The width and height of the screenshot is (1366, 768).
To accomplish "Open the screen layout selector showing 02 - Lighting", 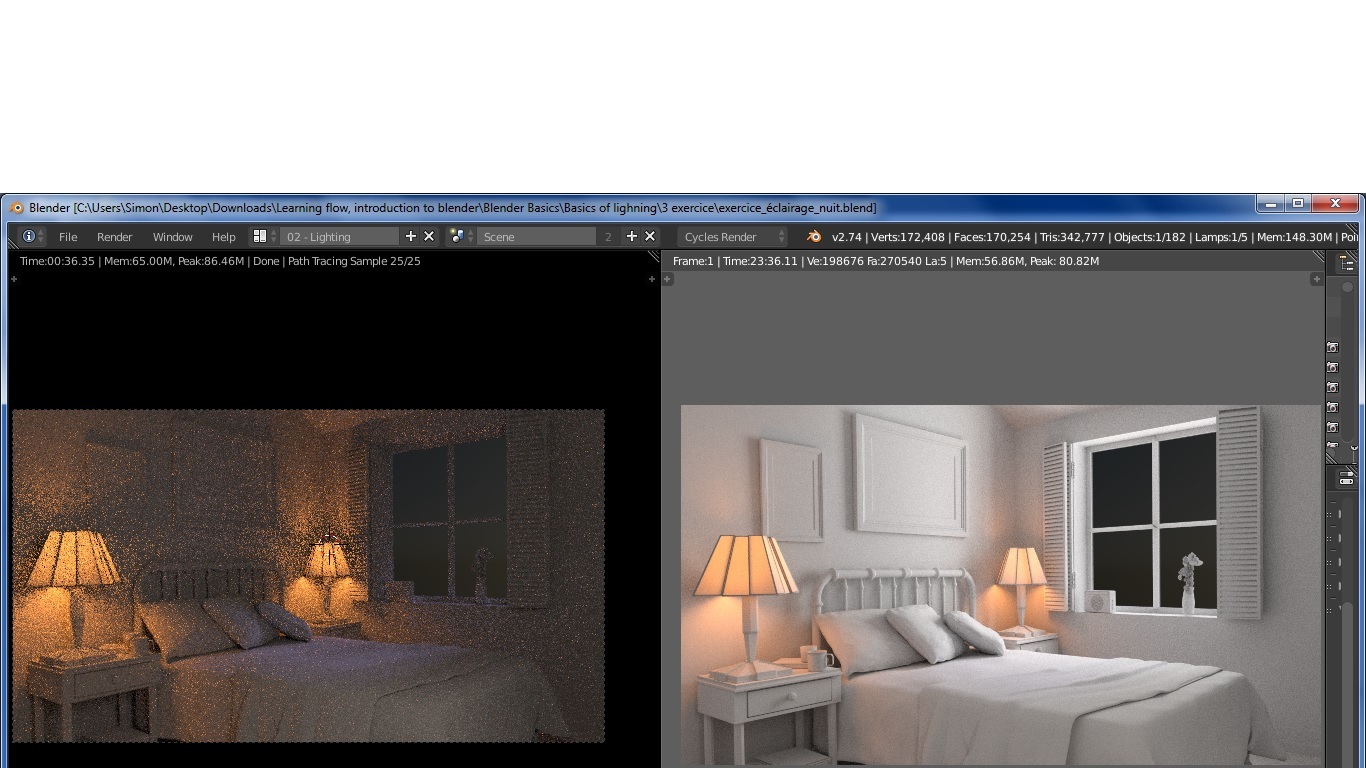I will point(340,236).
